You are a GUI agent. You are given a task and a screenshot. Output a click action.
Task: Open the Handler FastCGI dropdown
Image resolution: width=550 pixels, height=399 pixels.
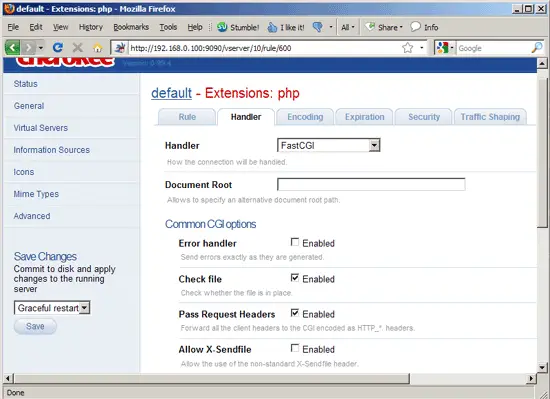329,145
